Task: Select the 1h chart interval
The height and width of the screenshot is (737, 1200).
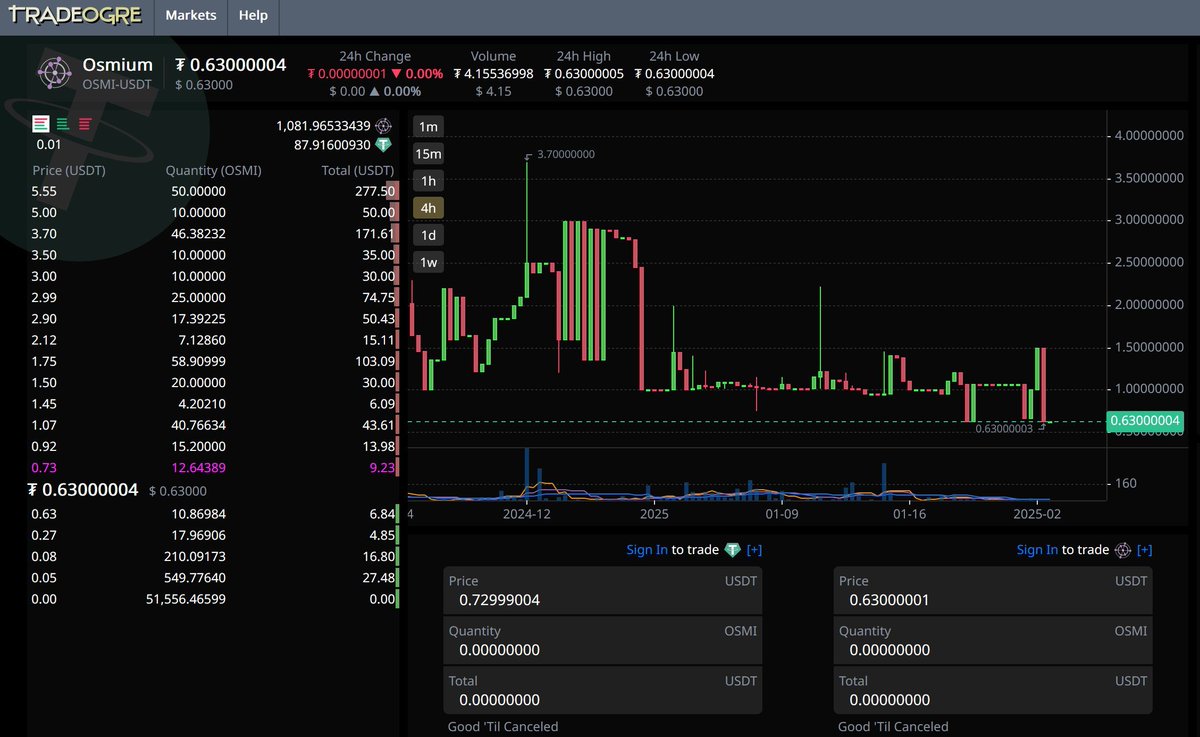Action: (429, 180)
